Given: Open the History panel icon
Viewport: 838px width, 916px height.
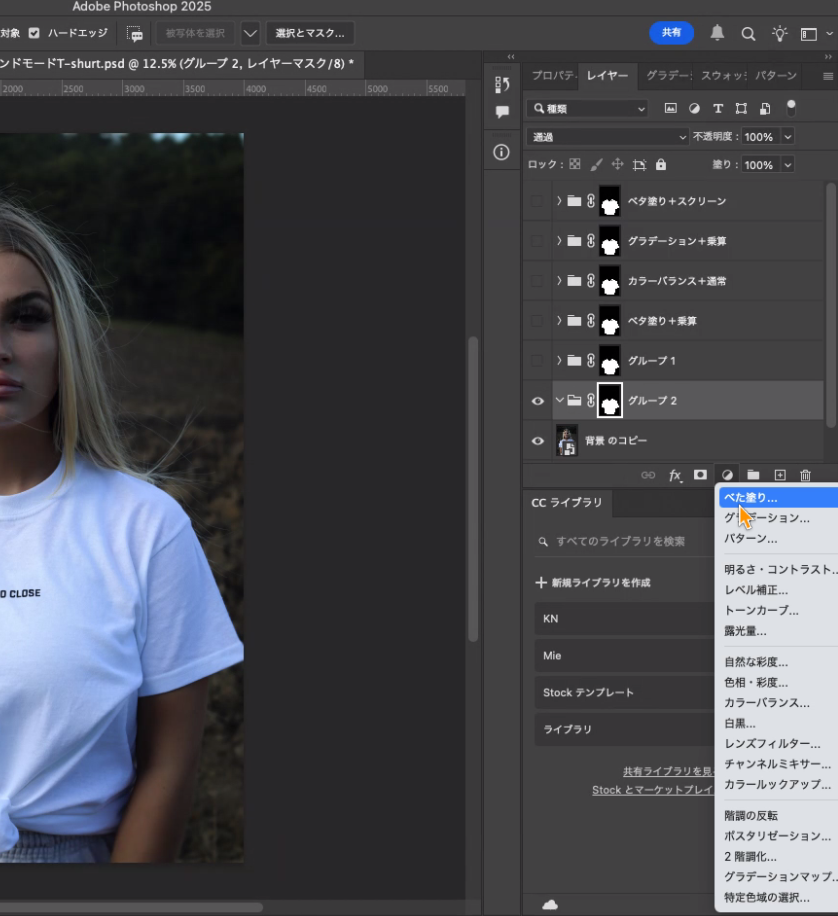Looking at the screenshot, I should pyautogui.click(x=502, y=84).
